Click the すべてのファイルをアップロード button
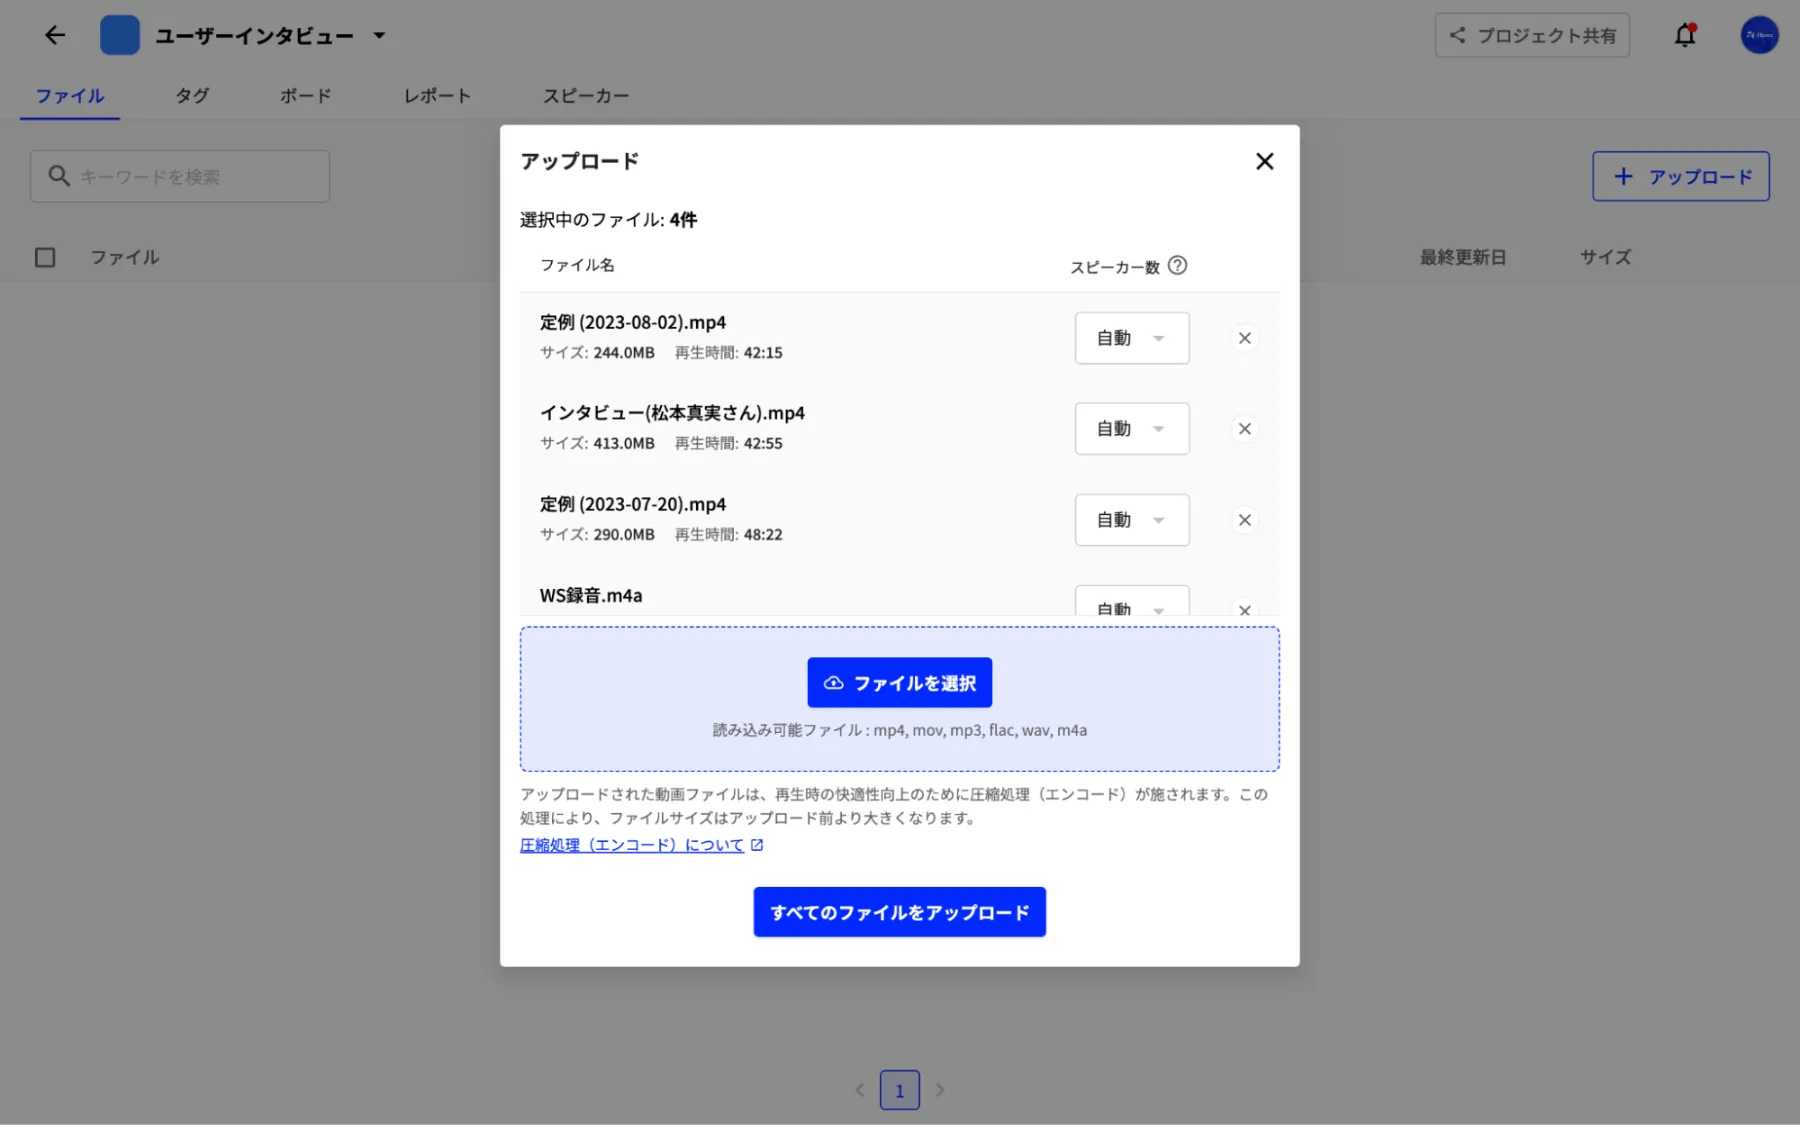 click(899, 912)
